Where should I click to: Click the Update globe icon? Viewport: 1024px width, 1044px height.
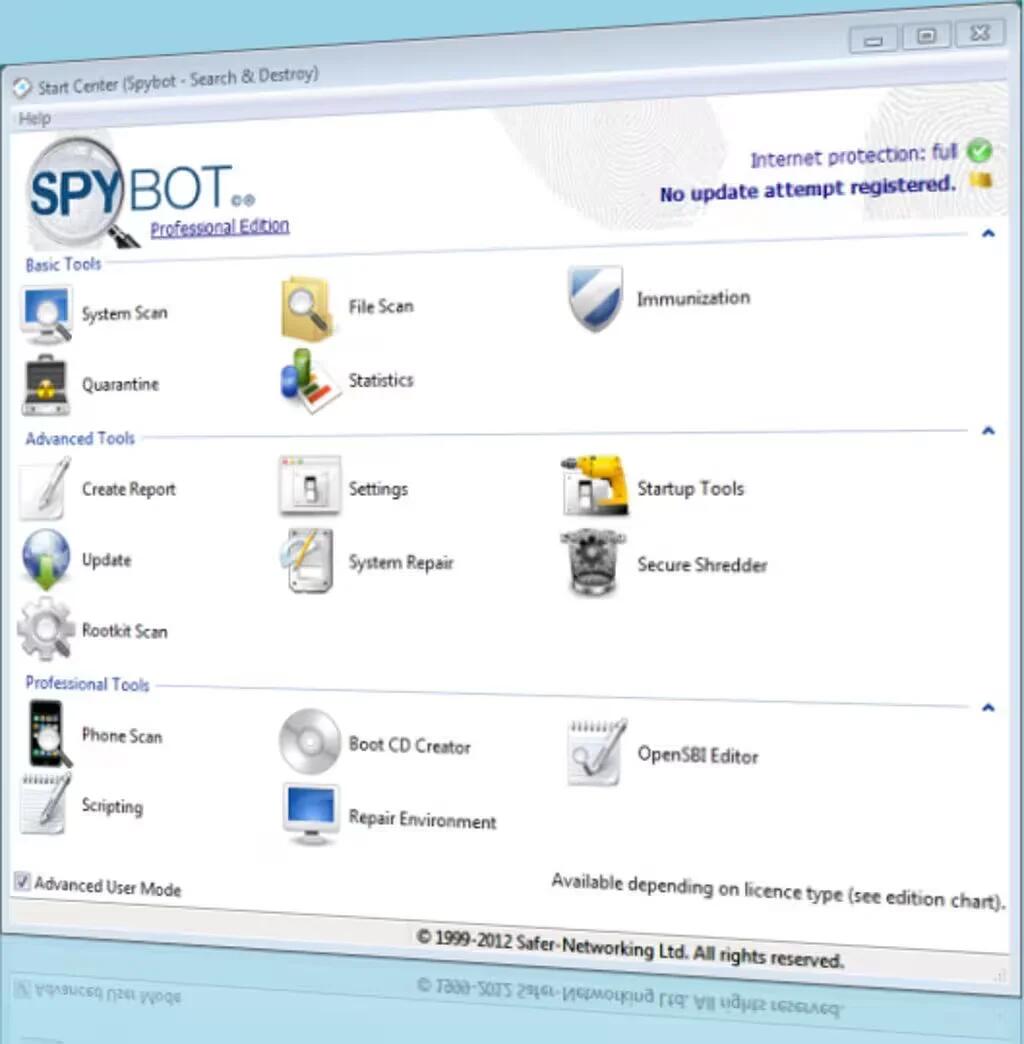click(45, 560)
